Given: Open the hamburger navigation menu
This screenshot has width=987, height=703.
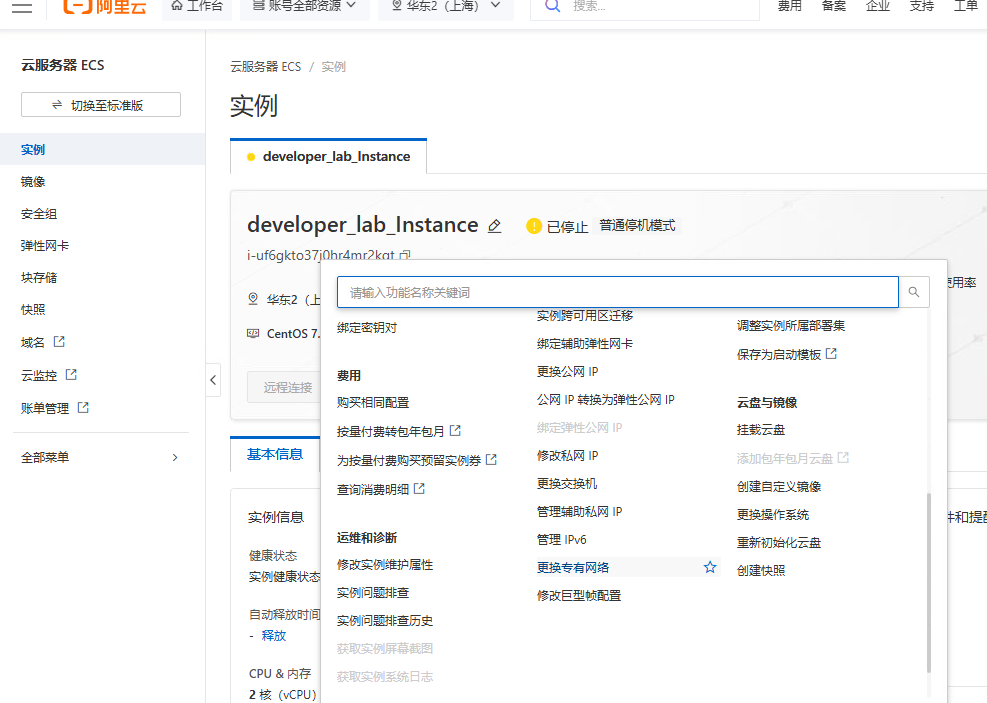Looking at the screenshot, I should click(21, 8).
